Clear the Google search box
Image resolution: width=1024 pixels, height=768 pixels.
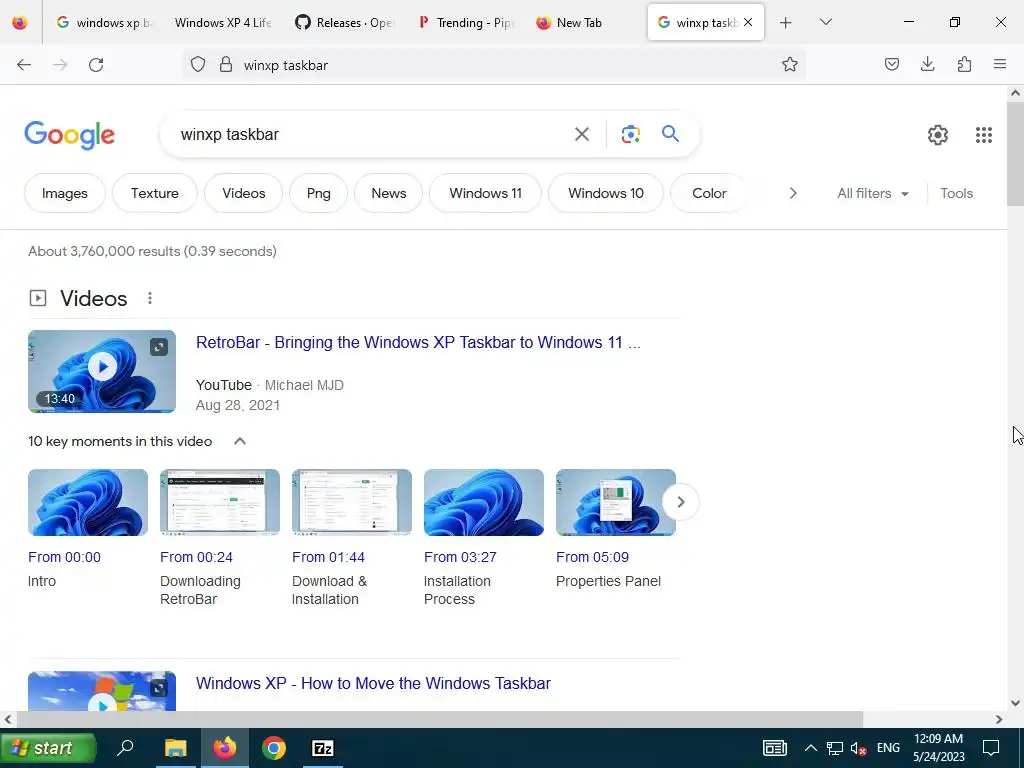[581, 135]
